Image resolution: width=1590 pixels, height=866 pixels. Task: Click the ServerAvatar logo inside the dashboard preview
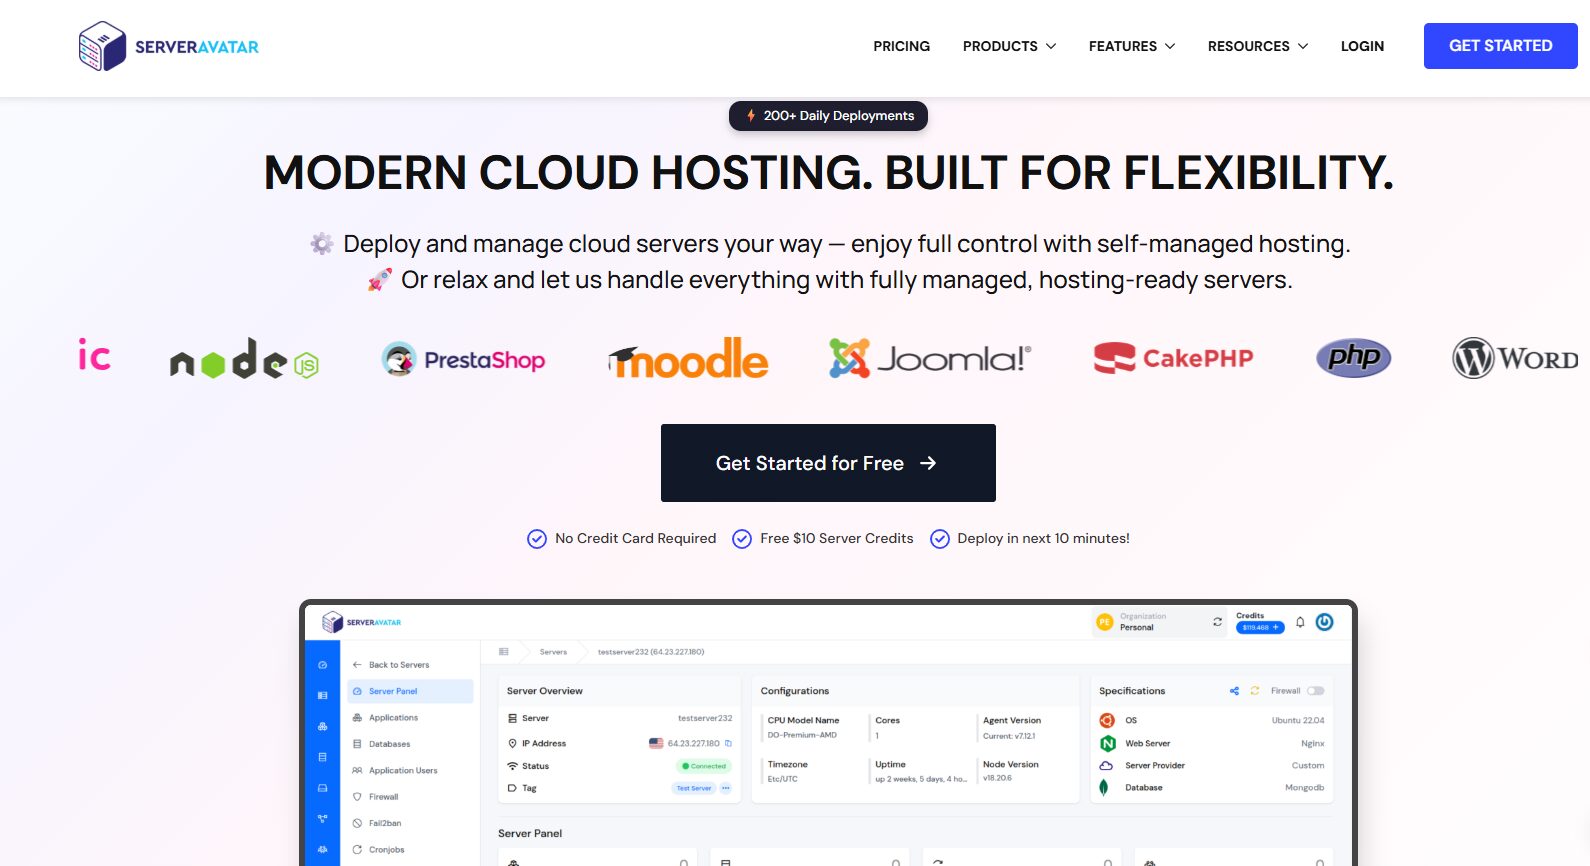(361, 622)
